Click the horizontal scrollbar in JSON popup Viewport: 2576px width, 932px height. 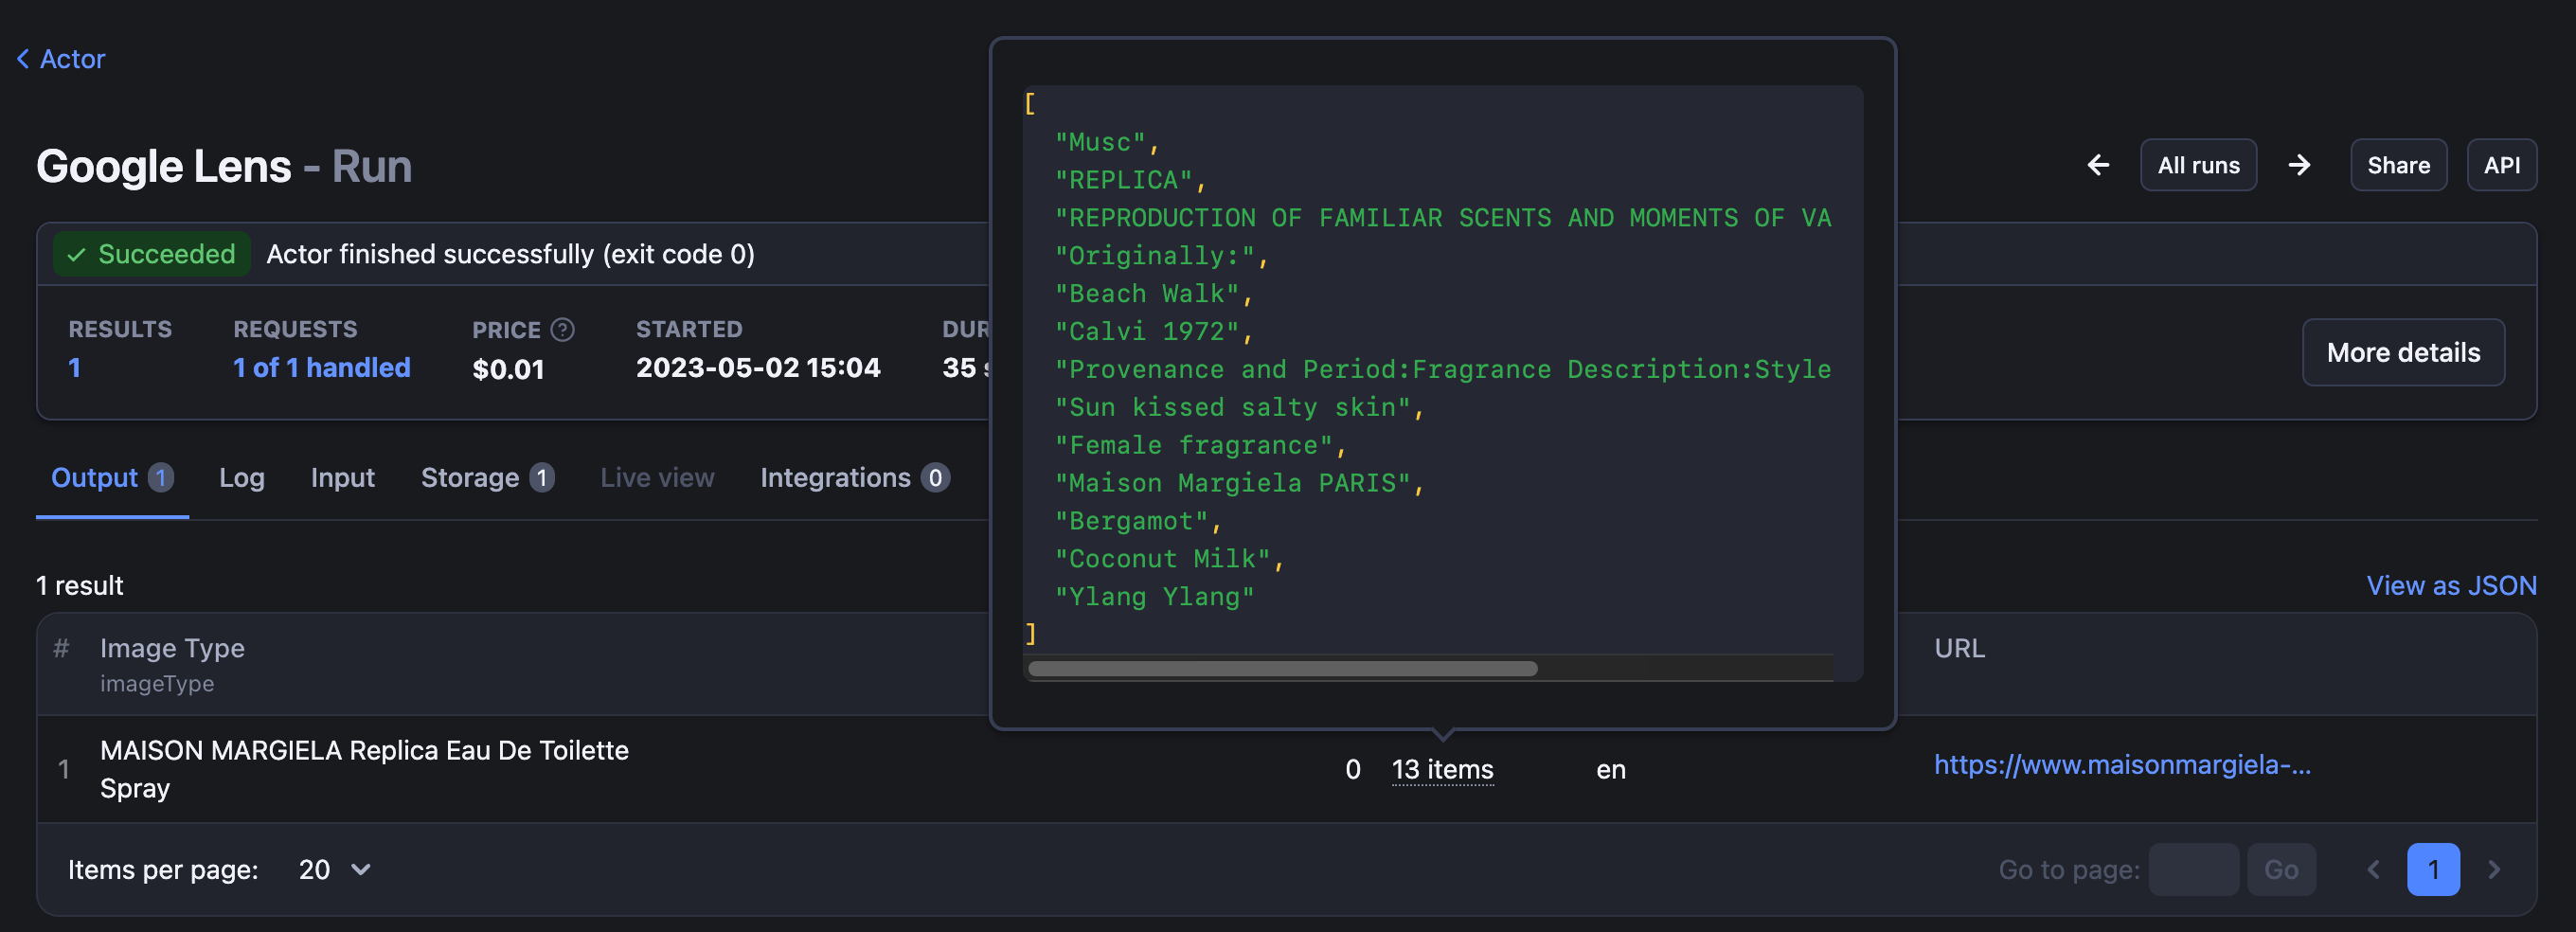point(1282,668)
